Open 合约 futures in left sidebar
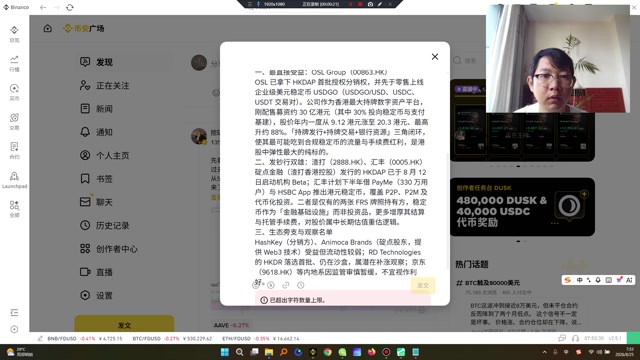640x360 pixels. coord(14,151)
